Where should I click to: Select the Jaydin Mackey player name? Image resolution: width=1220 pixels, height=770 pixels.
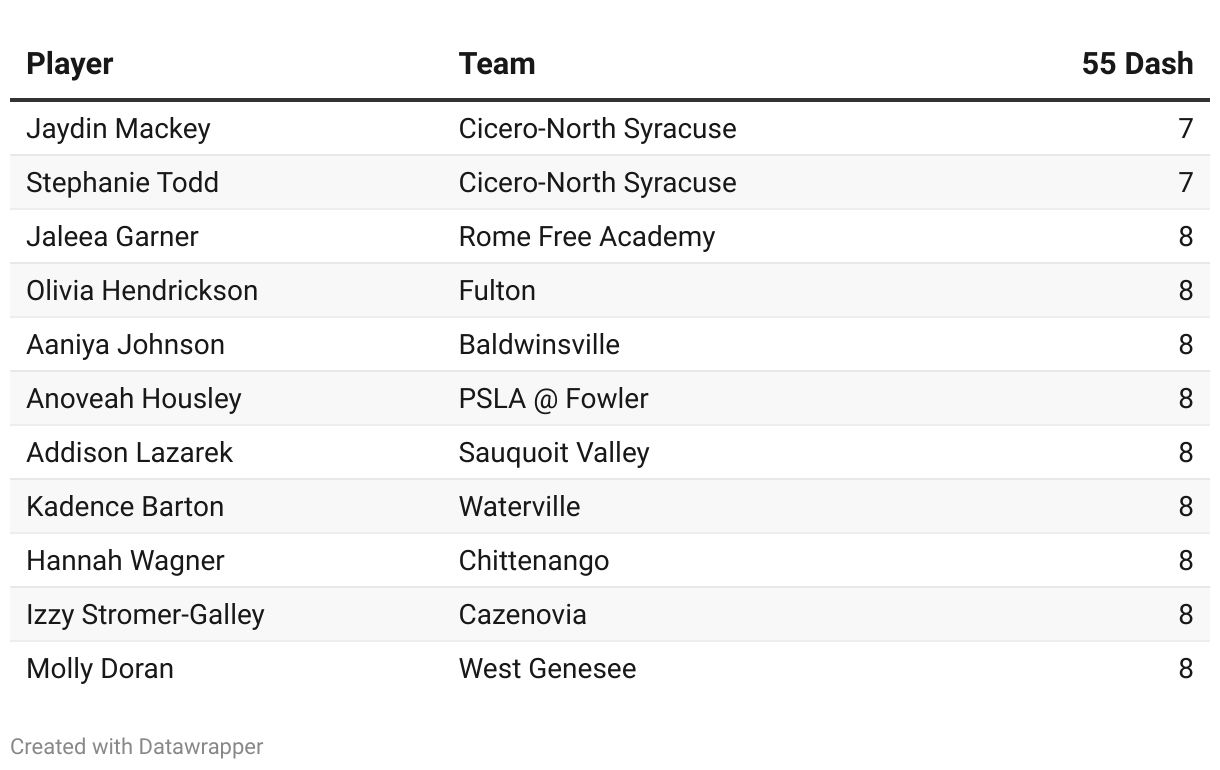coord(118,129)
